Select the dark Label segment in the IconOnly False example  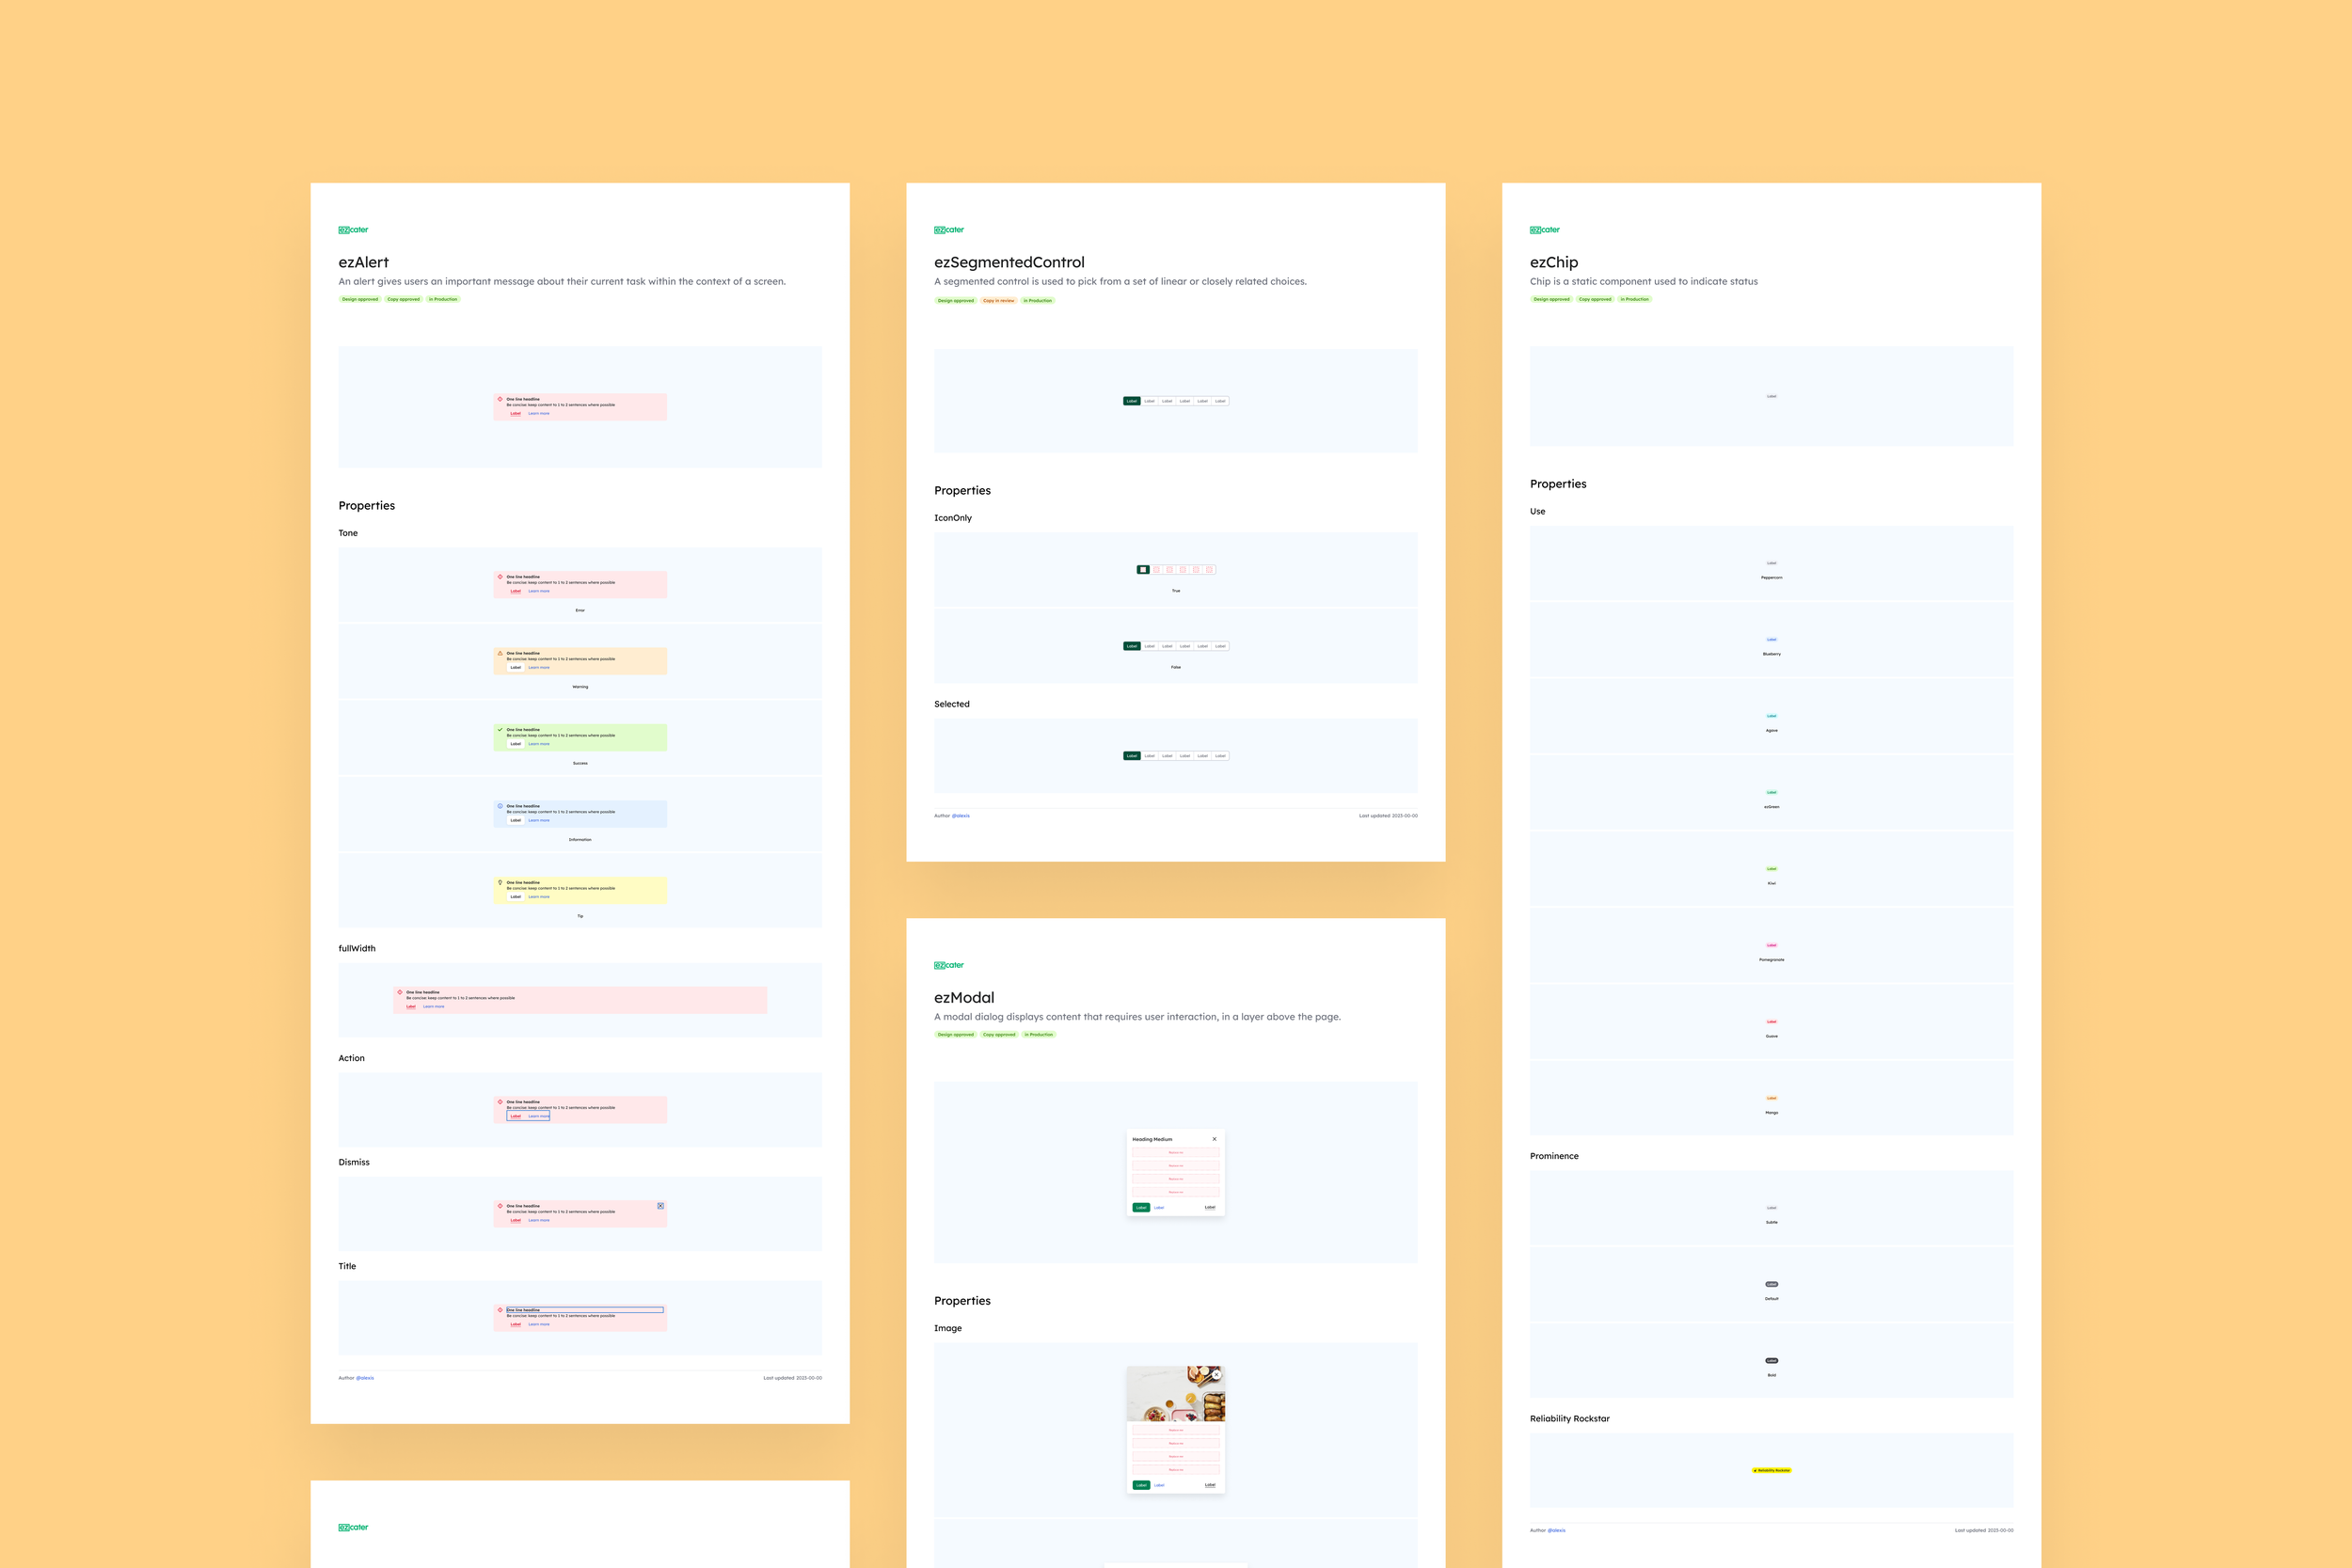[1132, 646]
